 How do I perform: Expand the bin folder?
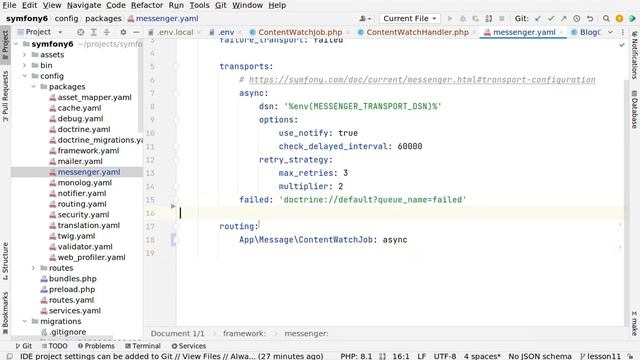[x=24, y=65]
